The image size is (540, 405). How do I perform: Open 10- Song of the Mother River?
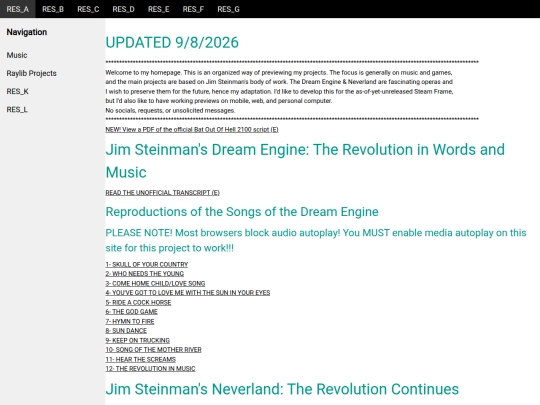click(153, 350)
